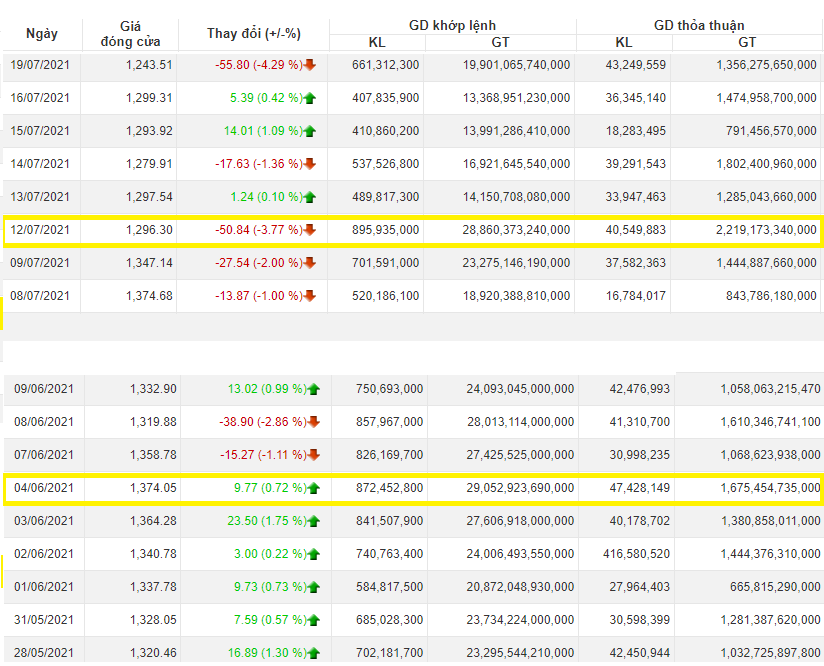The height and width of the screenshot is (666, 824).
Task: Click matched value 20,872,048,930,000
Action: pos(520,587)
